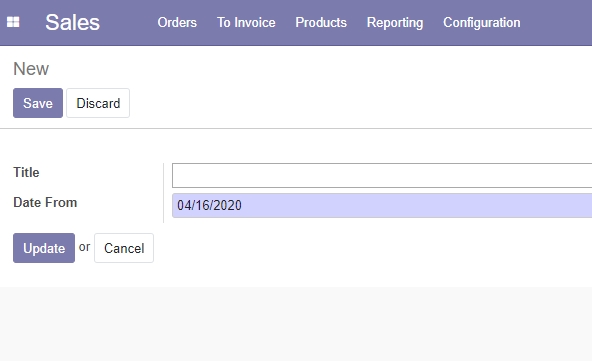Click the Title field label

pyautogui.click(x=26, y=172)
